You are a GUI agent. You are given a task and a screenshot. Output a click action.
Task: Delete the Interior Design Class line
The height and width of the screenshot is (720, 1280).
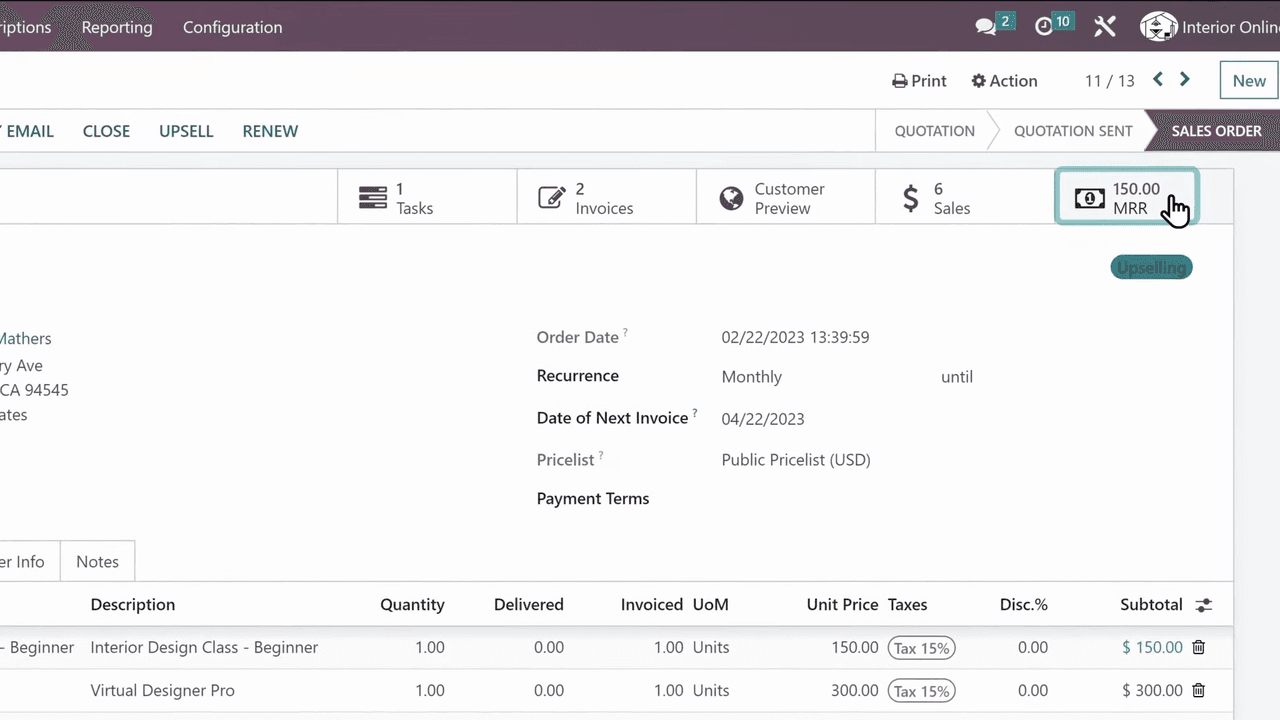[x=1198, y=647]
